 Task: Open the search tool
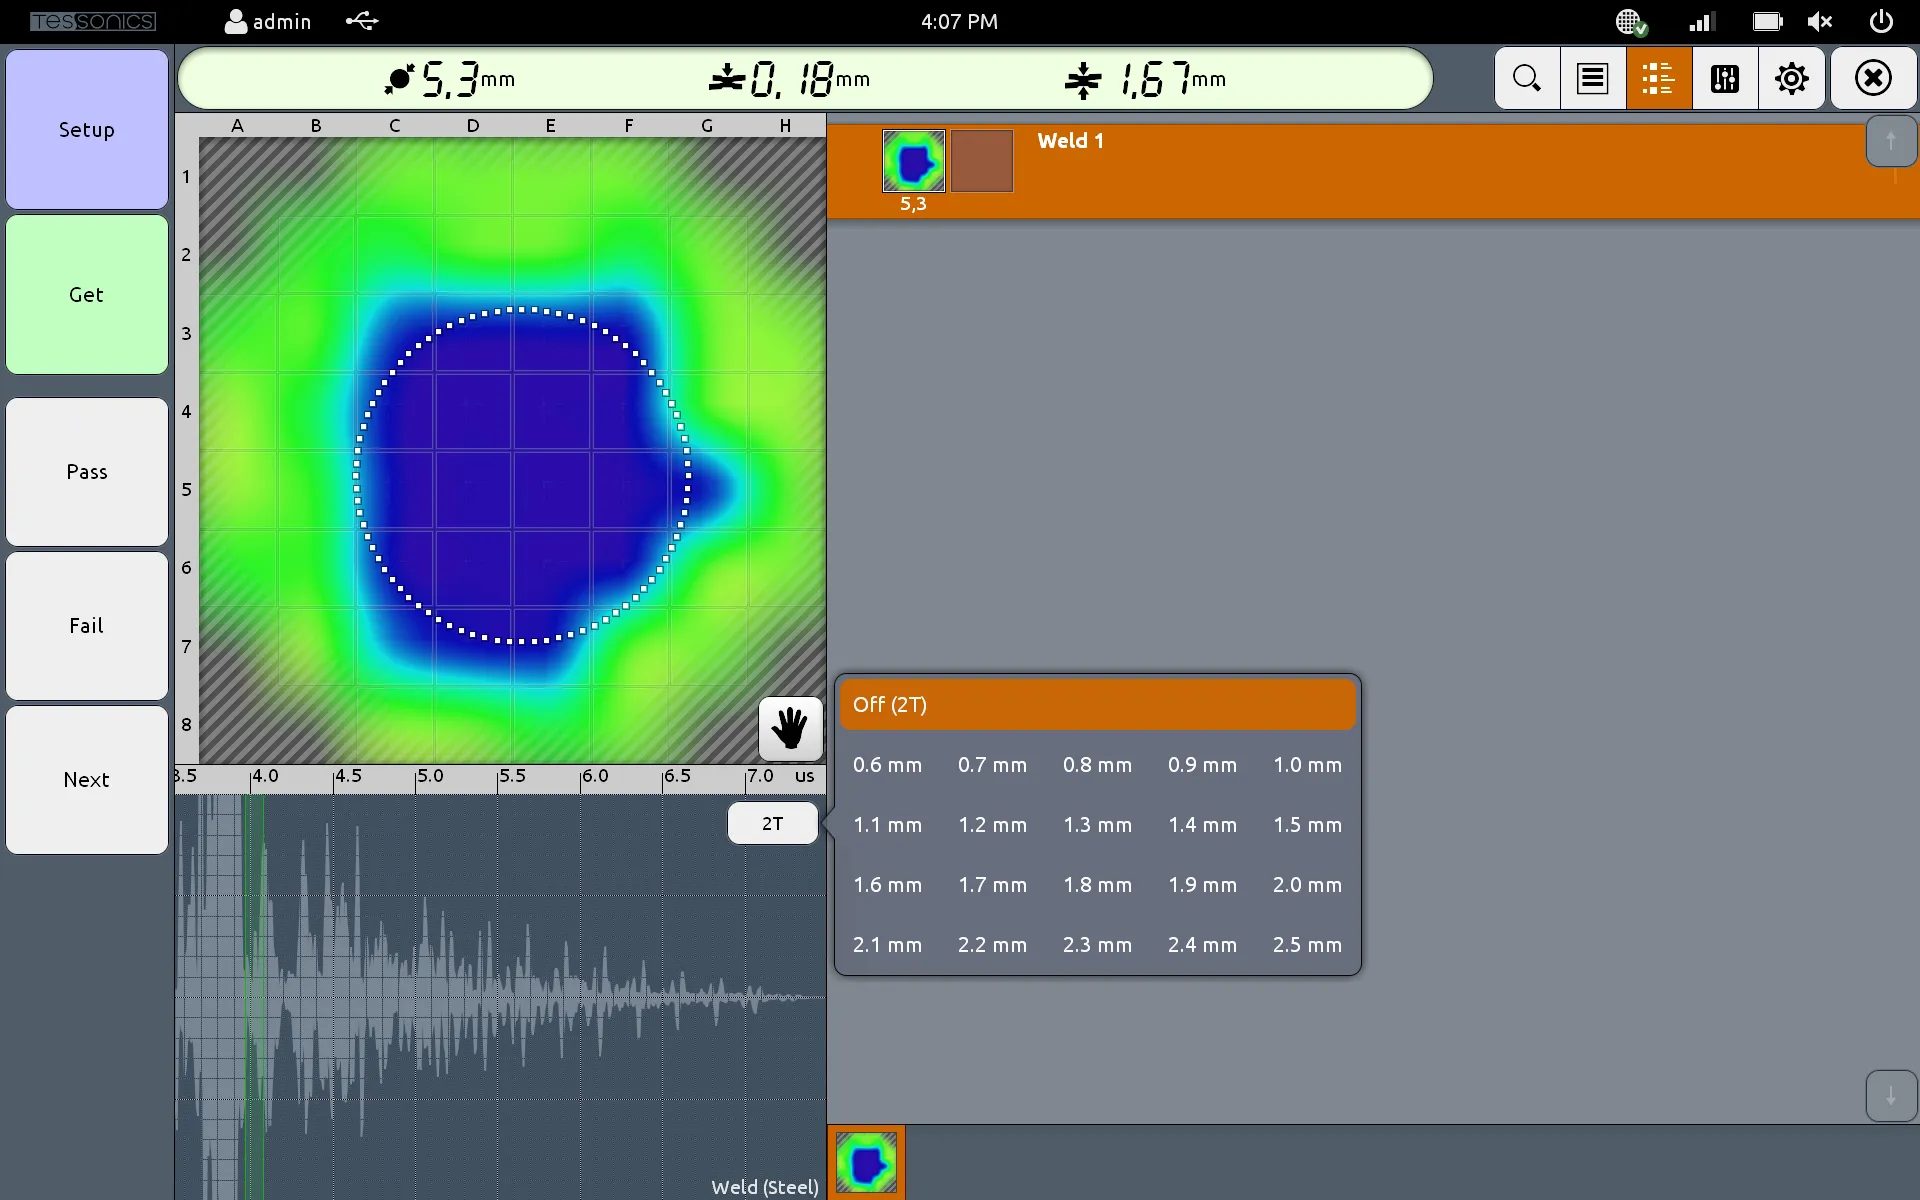[x=1526, y=78]
